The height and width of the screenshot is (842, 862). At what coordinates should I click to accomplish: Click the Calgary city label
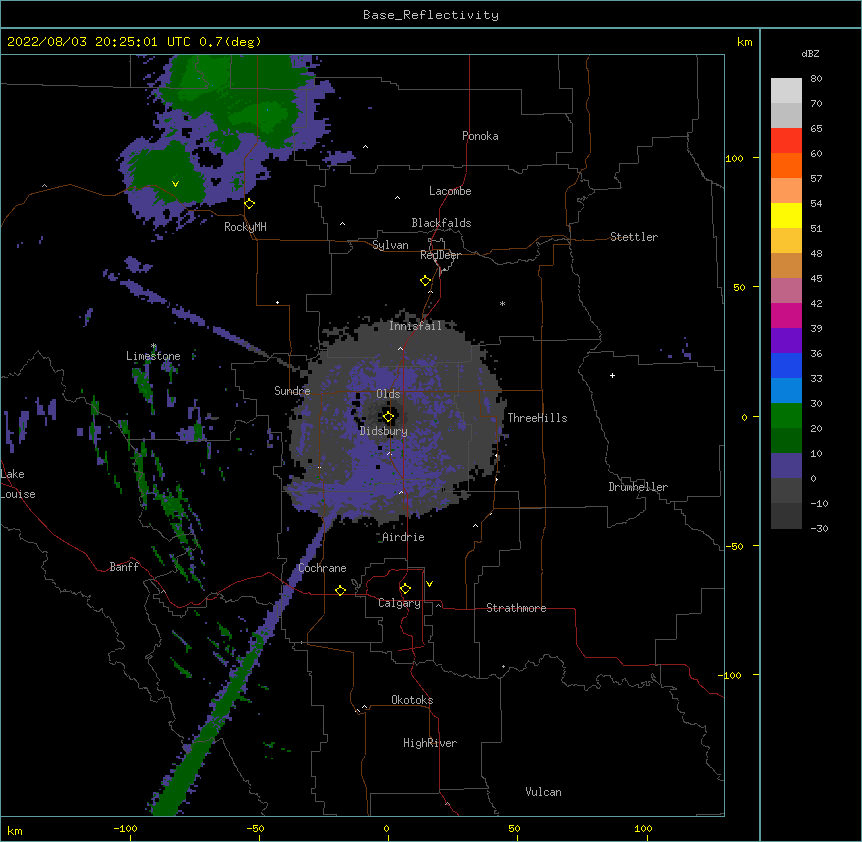click(399, 603)
